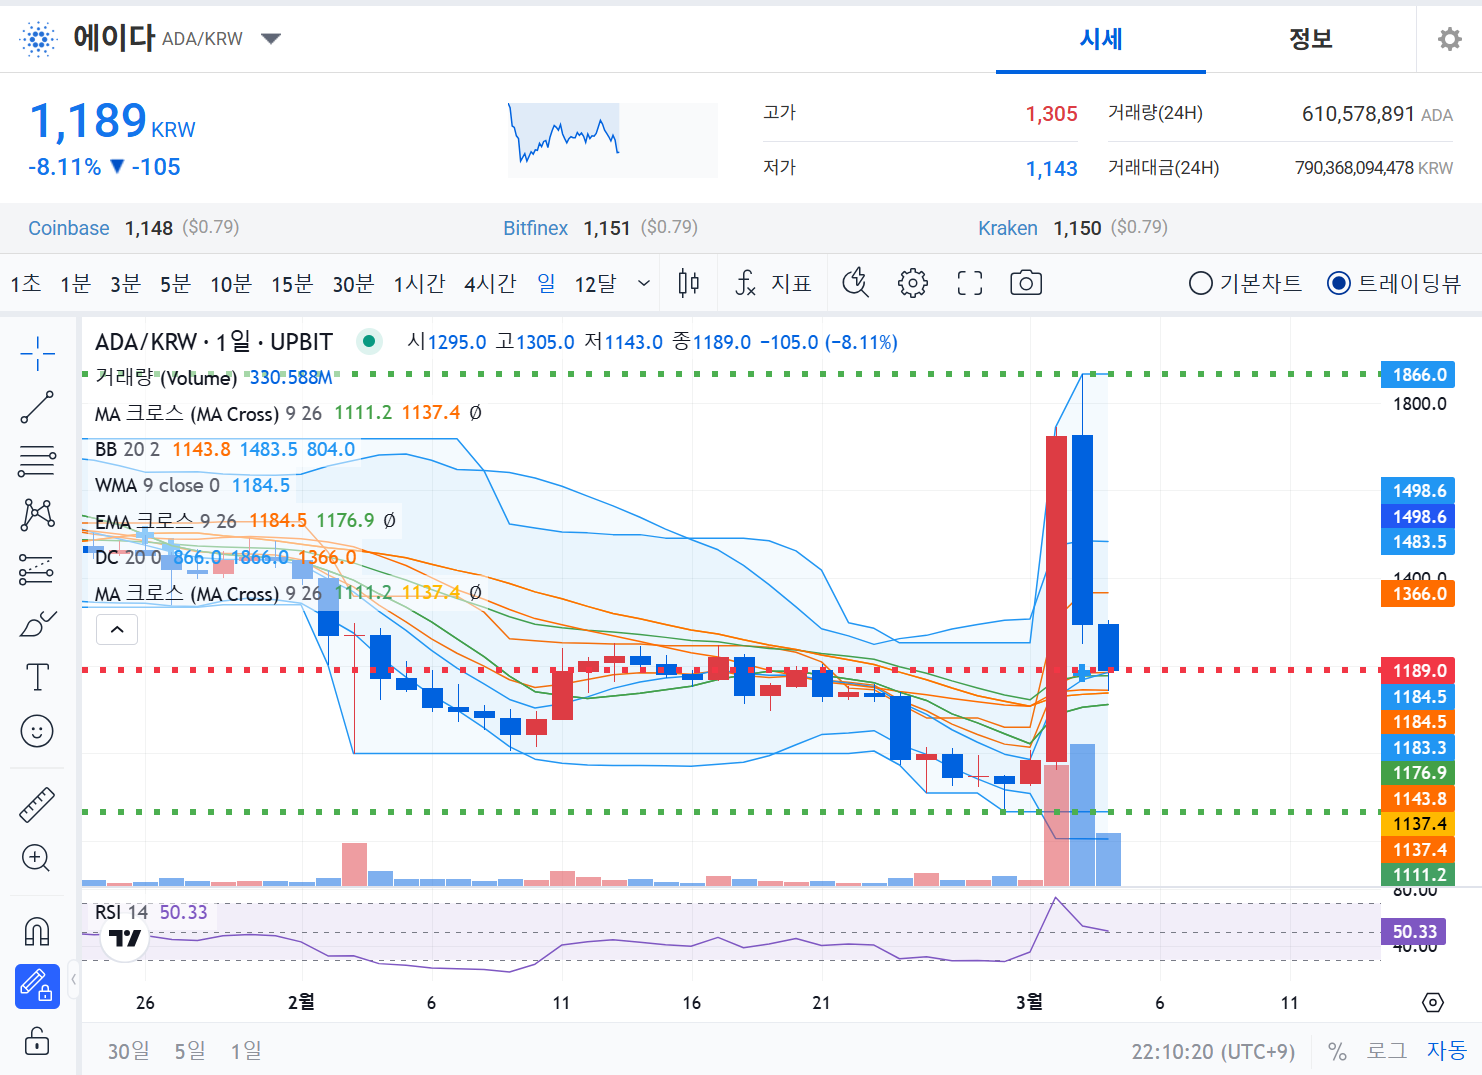
Task: Choose the 10분 interval
Action: point(231,284)
